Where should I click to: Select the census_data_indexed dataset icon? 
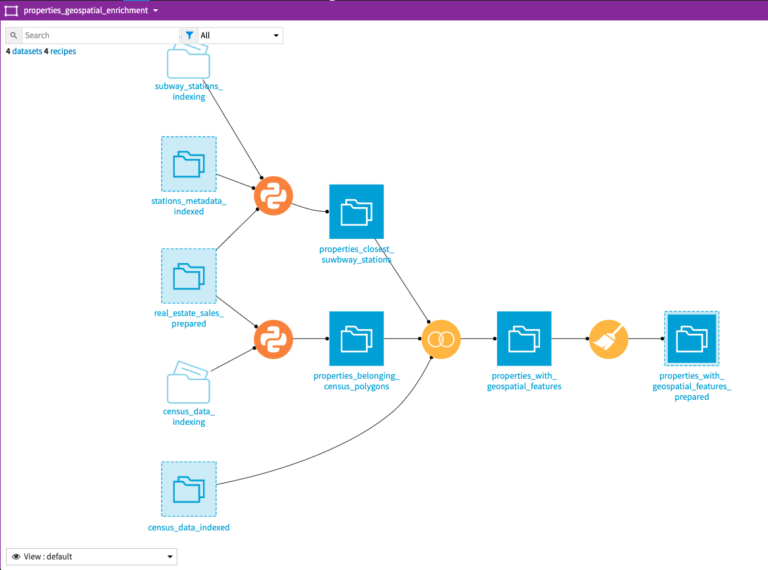coord(189,489)
